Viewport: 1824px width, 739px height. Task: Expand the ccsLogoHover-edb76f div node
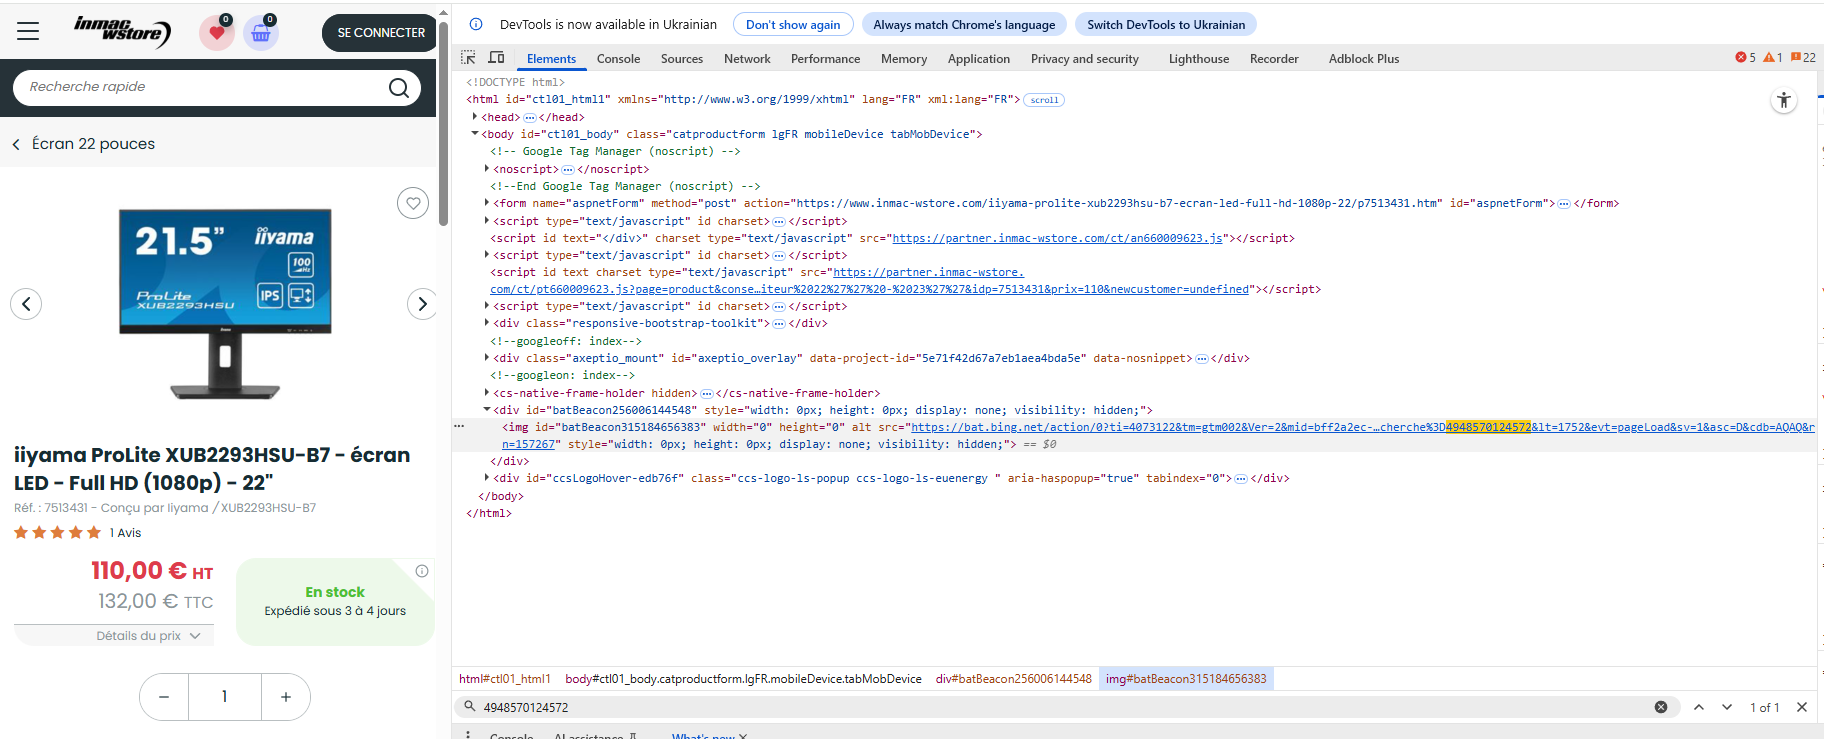[487, 478]
